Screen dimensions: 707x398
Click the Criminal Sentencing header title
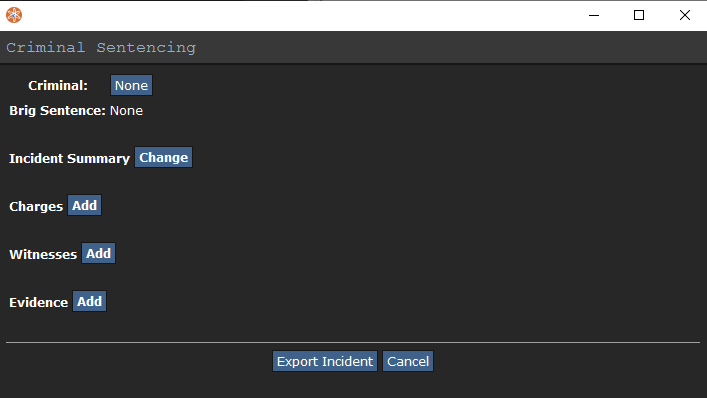click(x=101, y=47)
